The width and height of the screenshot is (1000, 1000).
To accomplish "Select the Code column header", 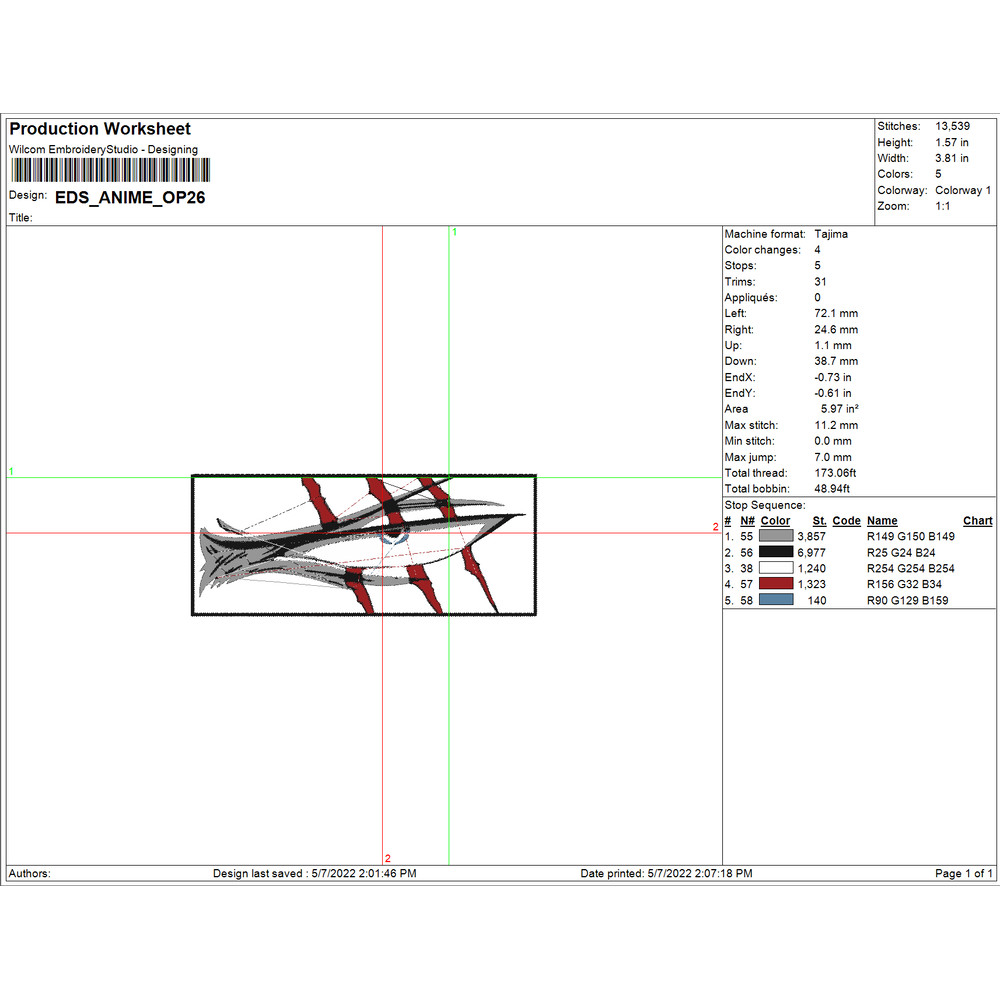I will coord(846,521).
